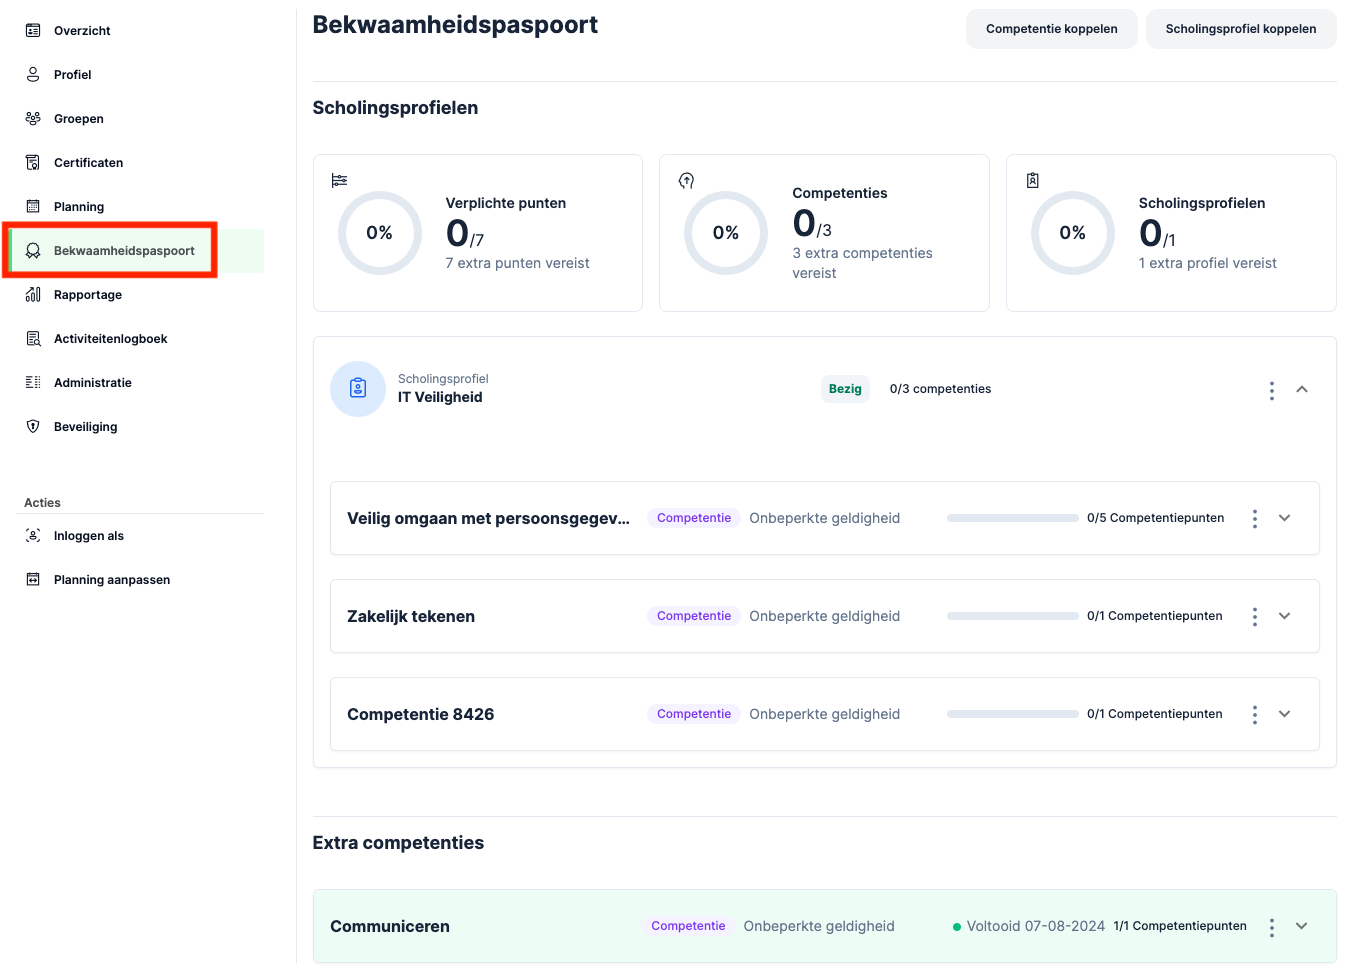
Task: Expand the Veilig omgaan met persoonsgegevens row
Action: click(1285, 518)
